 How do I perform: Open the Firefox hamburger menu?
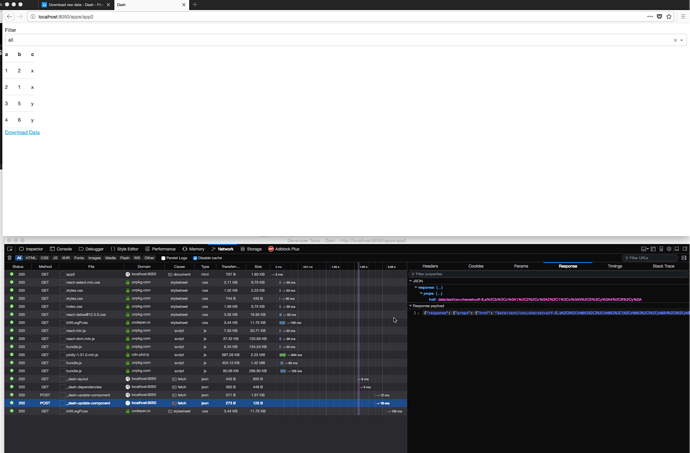683,16
